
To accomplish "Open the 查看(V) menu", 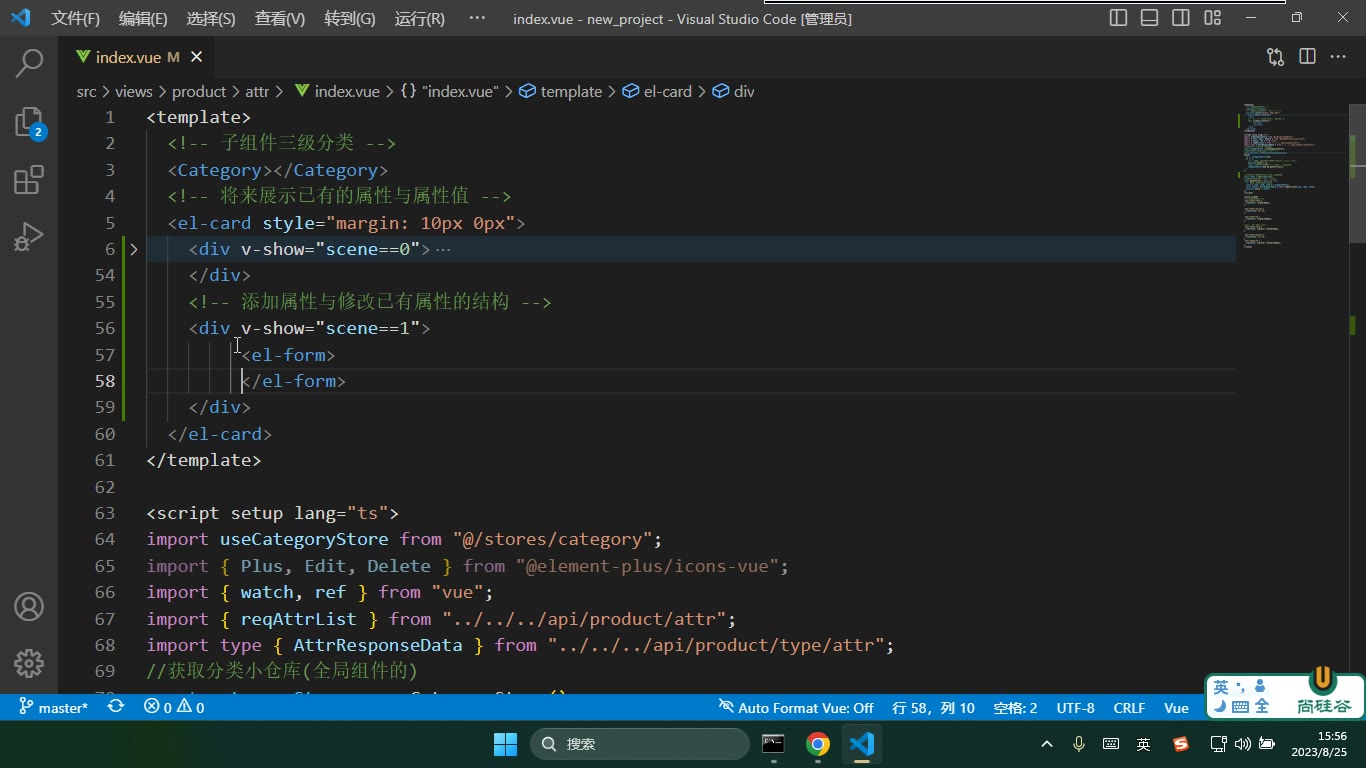I will 280,18.
